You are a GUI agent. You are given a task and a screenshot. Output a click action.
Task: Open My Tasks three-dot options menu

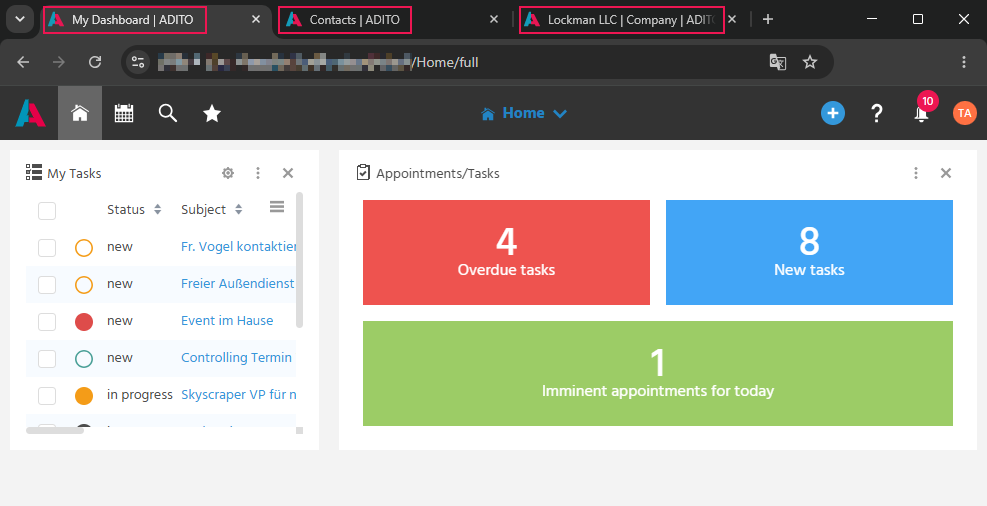point(258,173)
